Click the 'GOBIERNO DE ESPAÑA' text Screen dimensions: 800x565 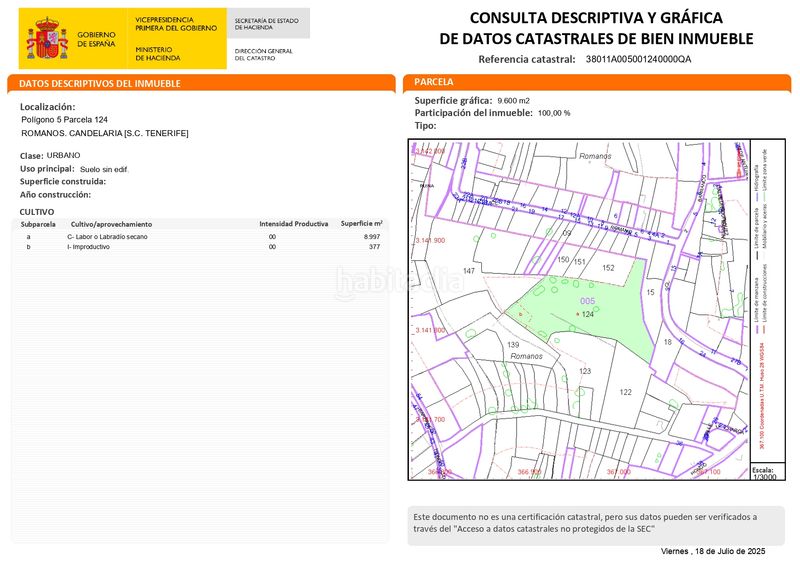[96, 39]
